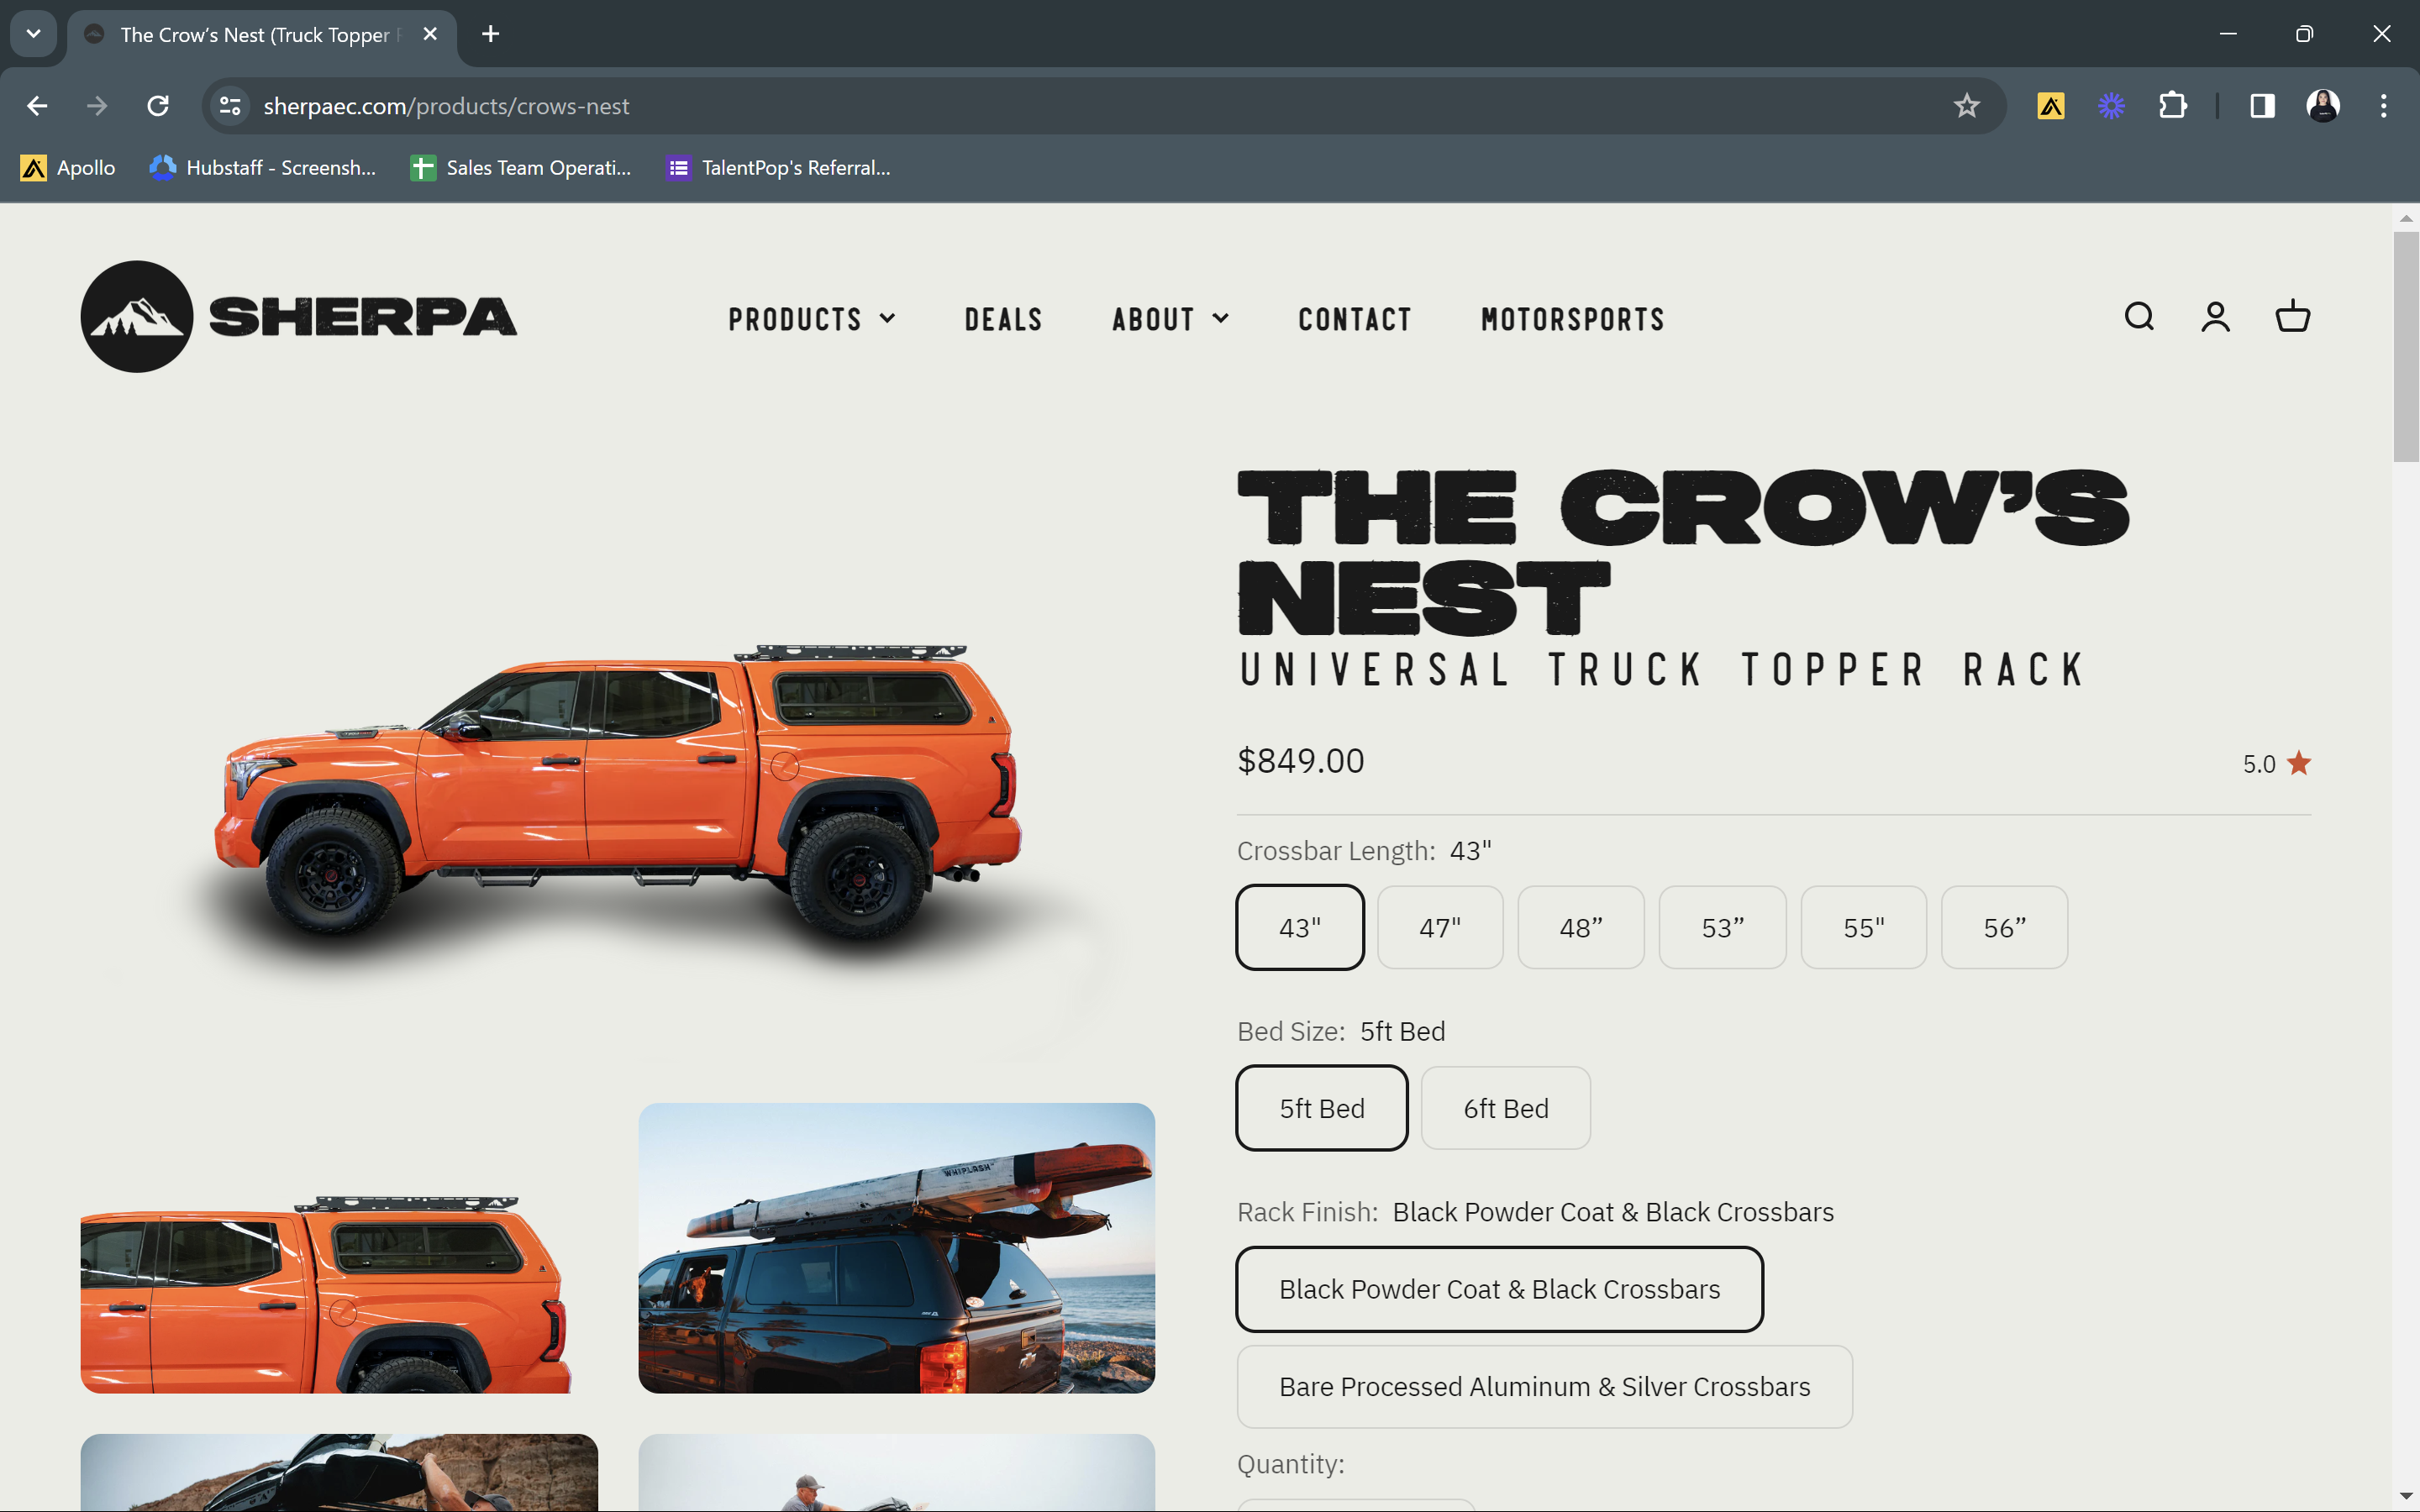Close the Crow's Nest tab
Screen dimensions: 2420x1512
click(430, 34)
